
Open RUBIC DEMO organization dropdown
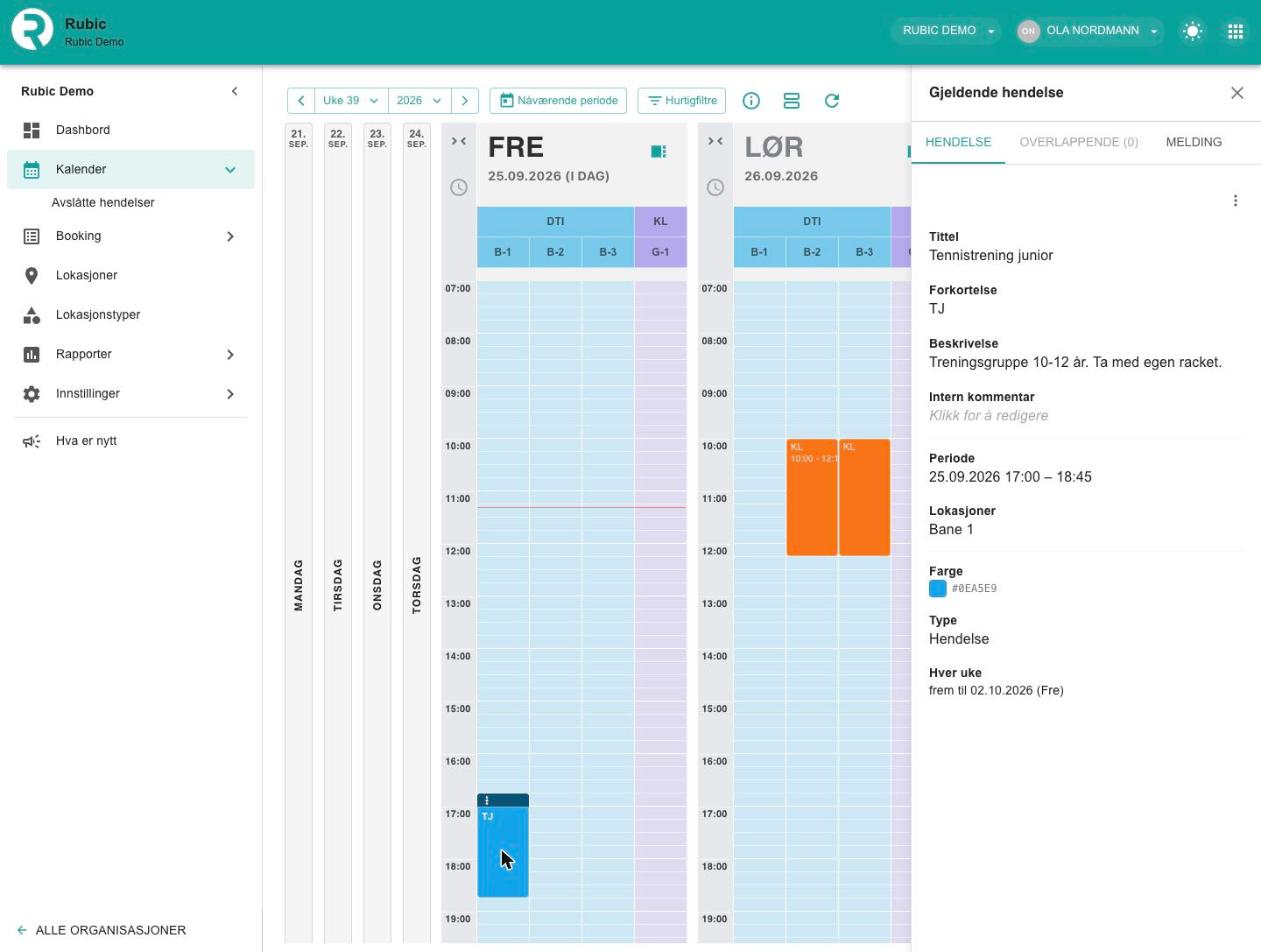click(947, 31)
